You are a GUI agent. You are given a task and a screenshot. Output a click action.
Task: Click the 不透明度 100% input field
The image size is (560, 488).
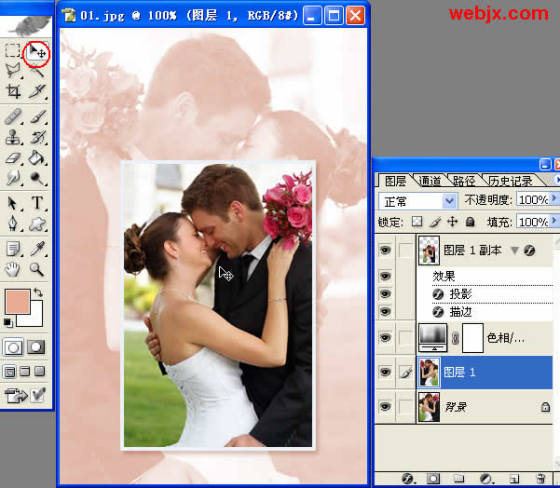click(533, 200)
